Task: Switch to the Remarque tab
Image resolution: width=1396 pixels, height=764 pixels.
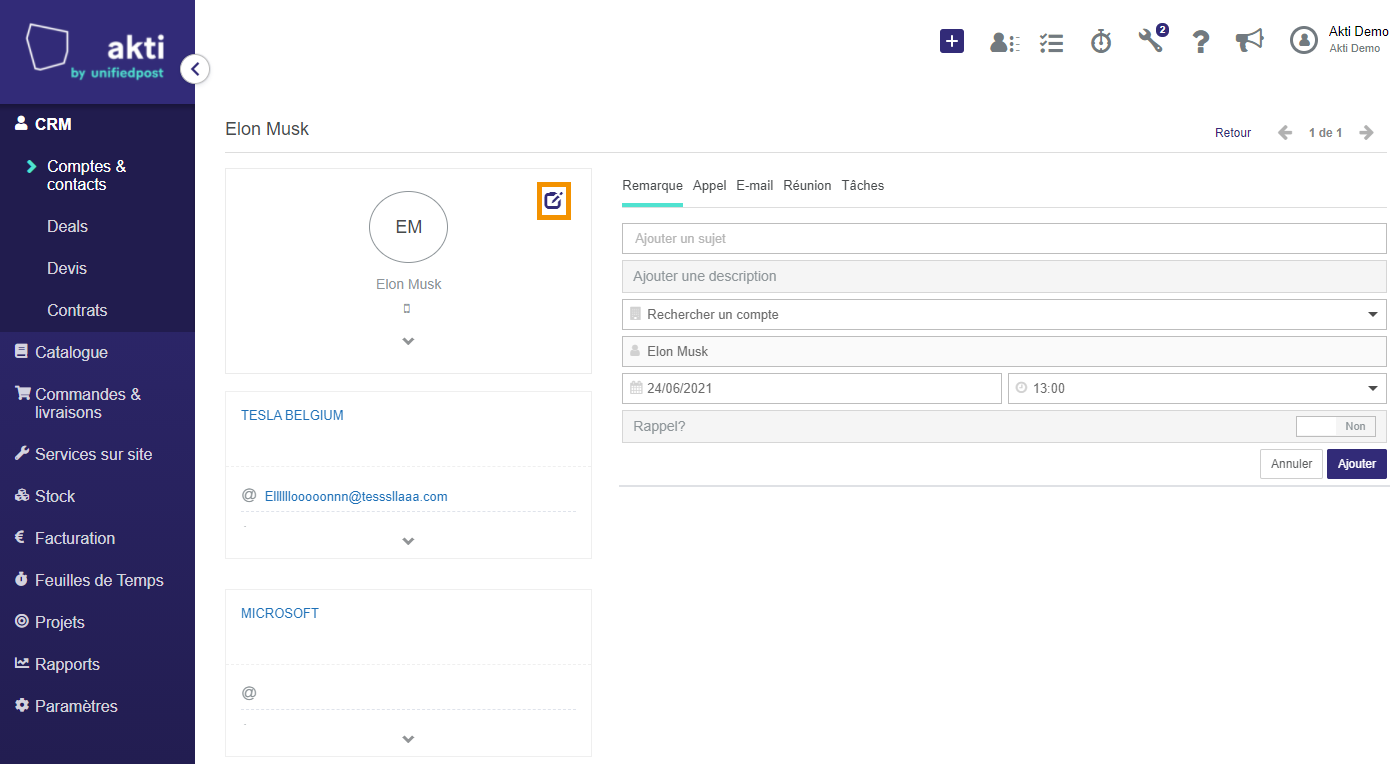Action: click(x=652, y=186)
